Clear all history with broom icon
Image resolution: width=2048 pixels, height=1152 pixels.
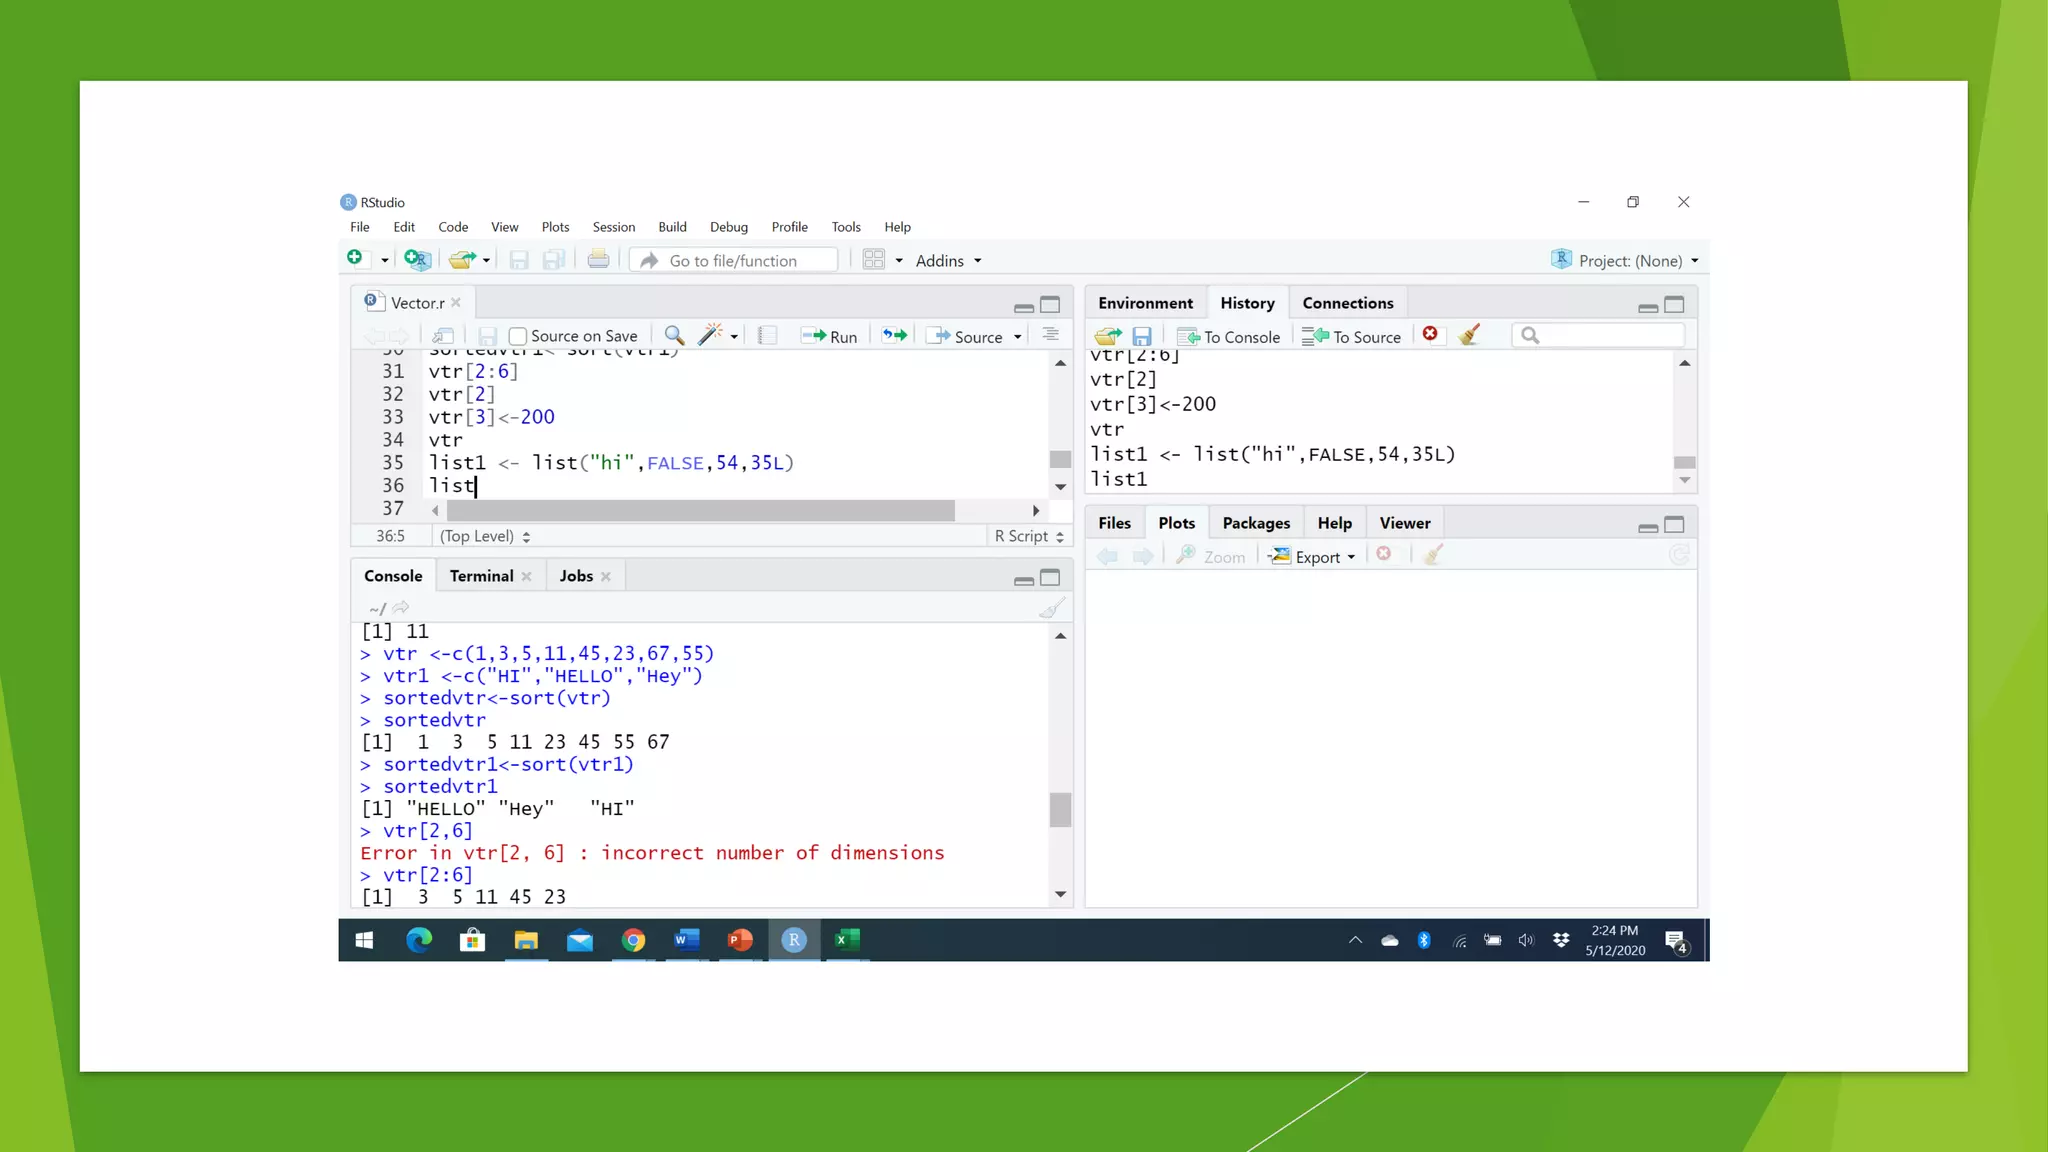(1469, 335)
